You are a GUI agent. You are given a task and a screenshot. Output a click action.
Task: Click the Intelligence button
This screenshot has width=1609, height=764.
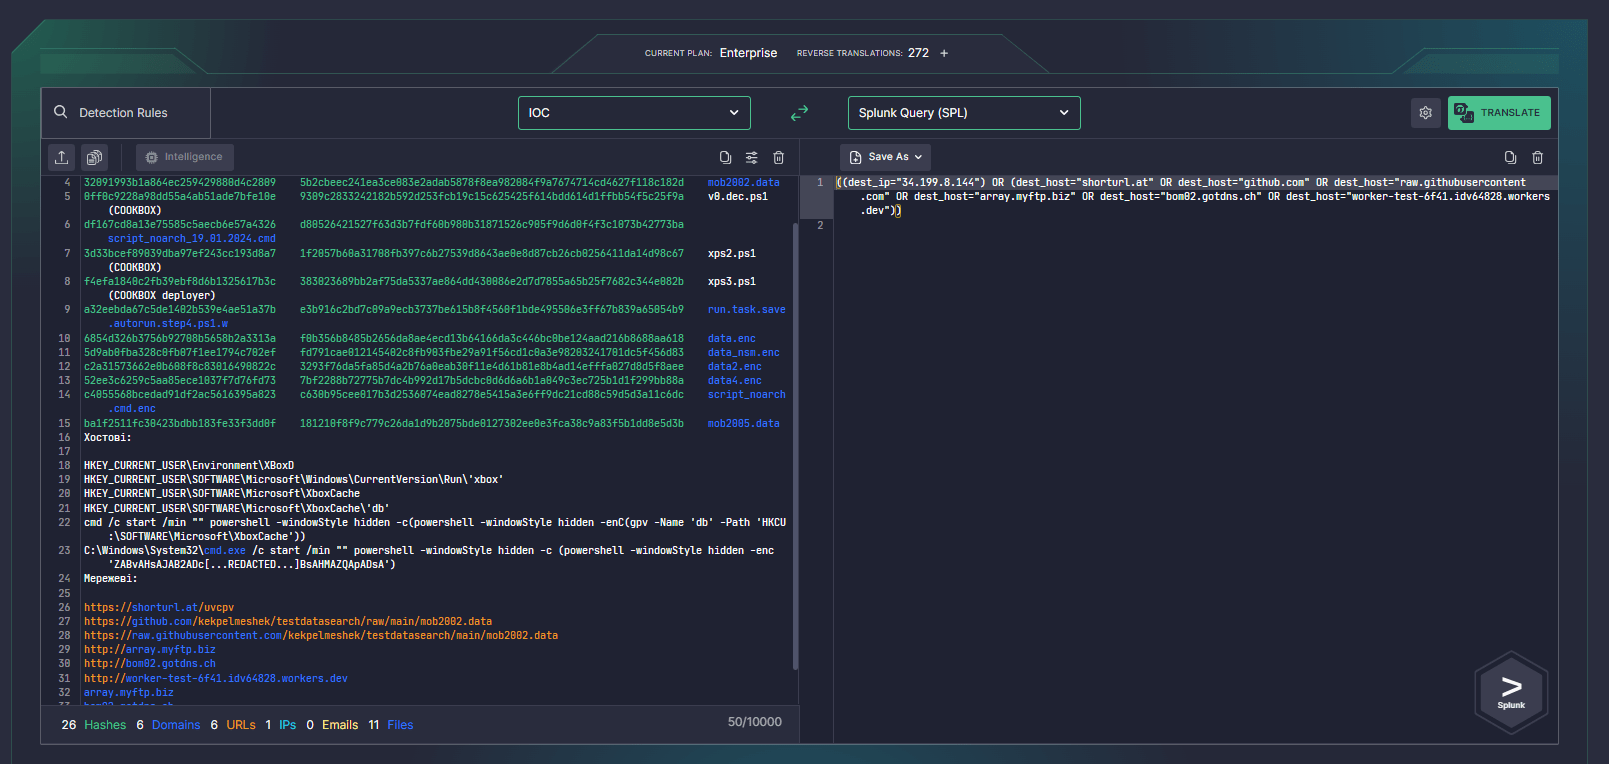point(184,157)
